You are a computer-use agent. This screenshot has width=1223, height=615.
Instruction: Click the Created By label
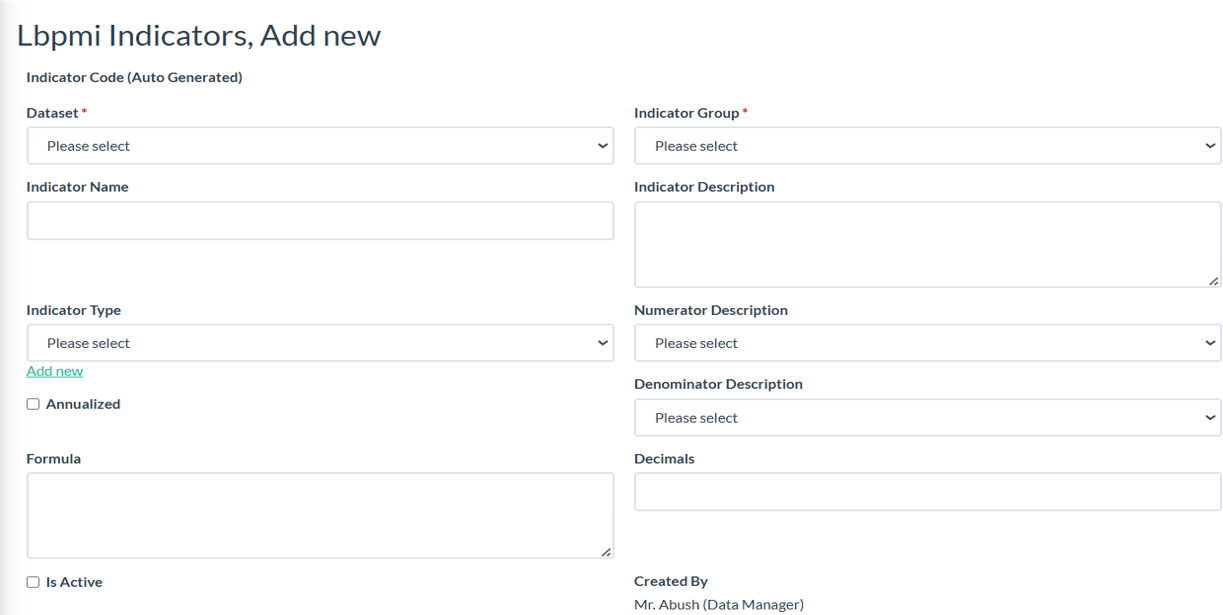(670, 581)
